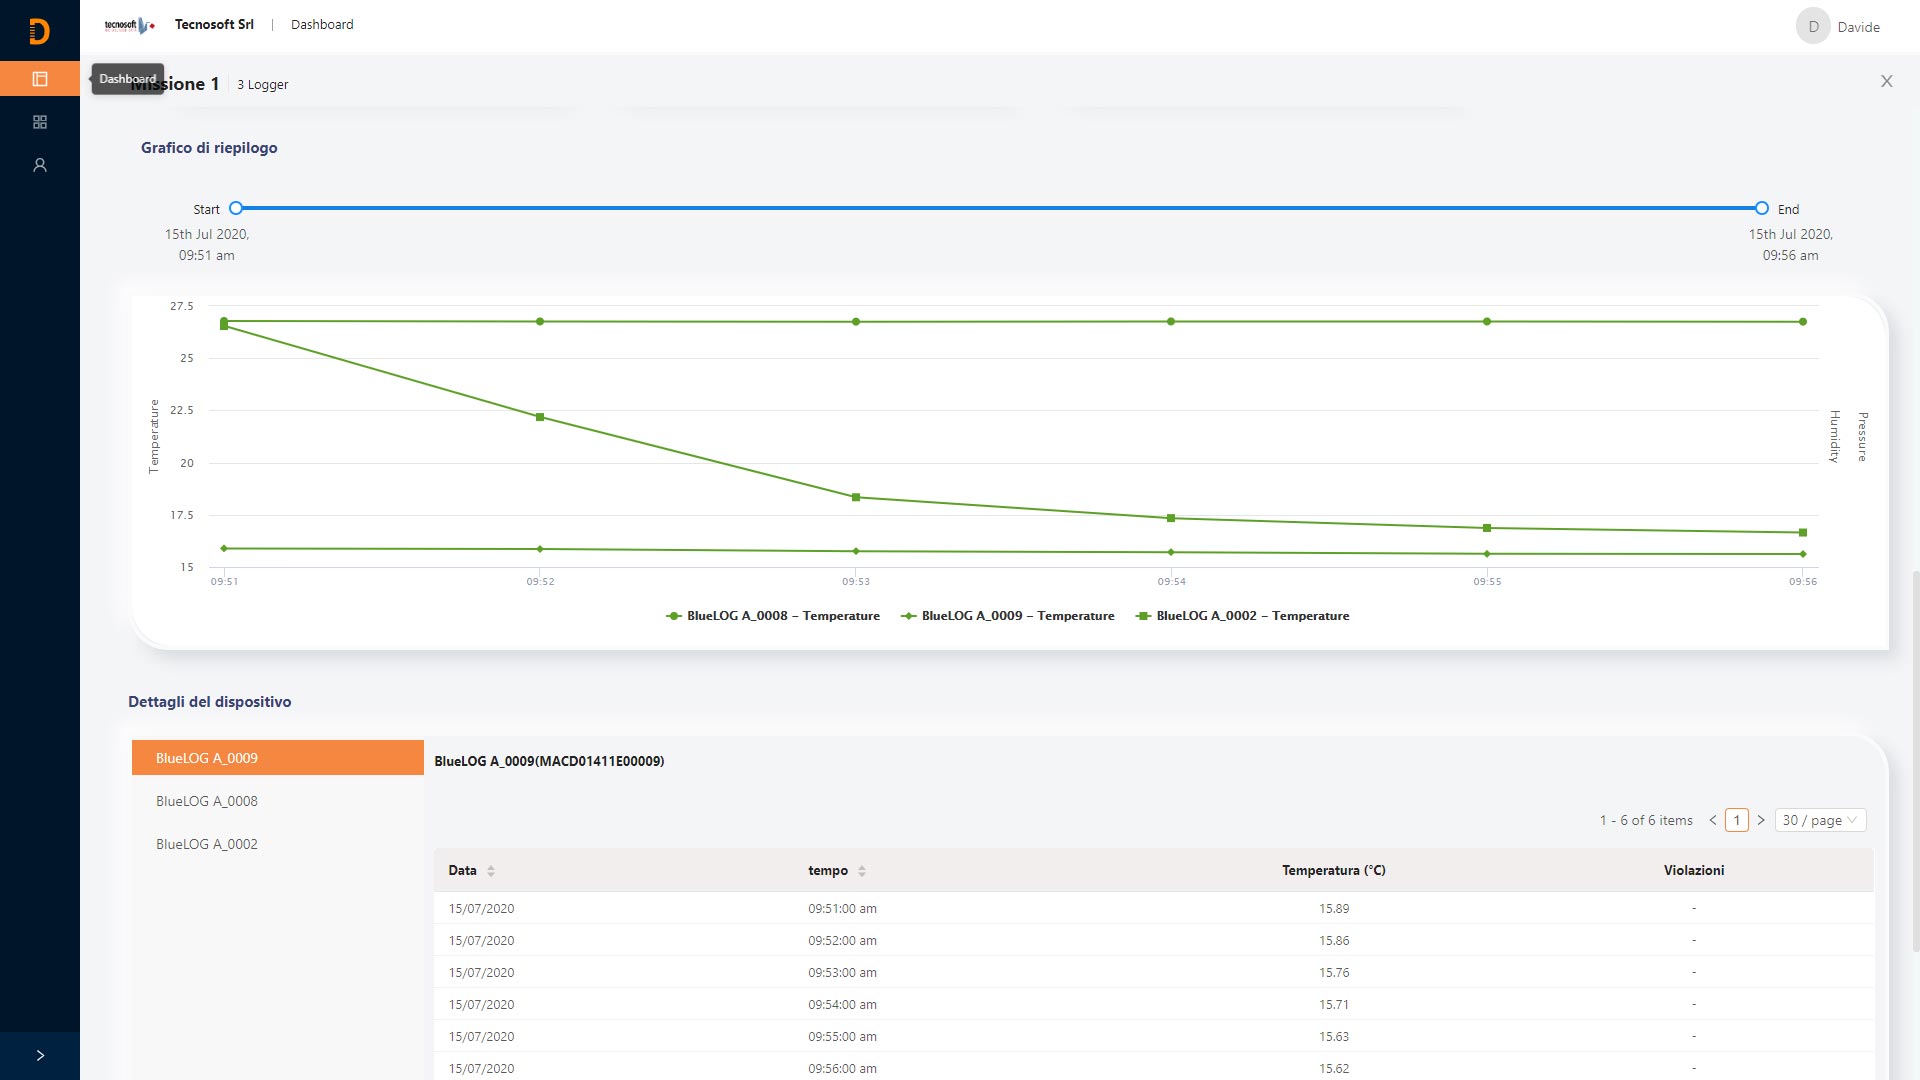Click temperature value 15.71
The image size is (1920, 1080).
tap(1334, 1005)
